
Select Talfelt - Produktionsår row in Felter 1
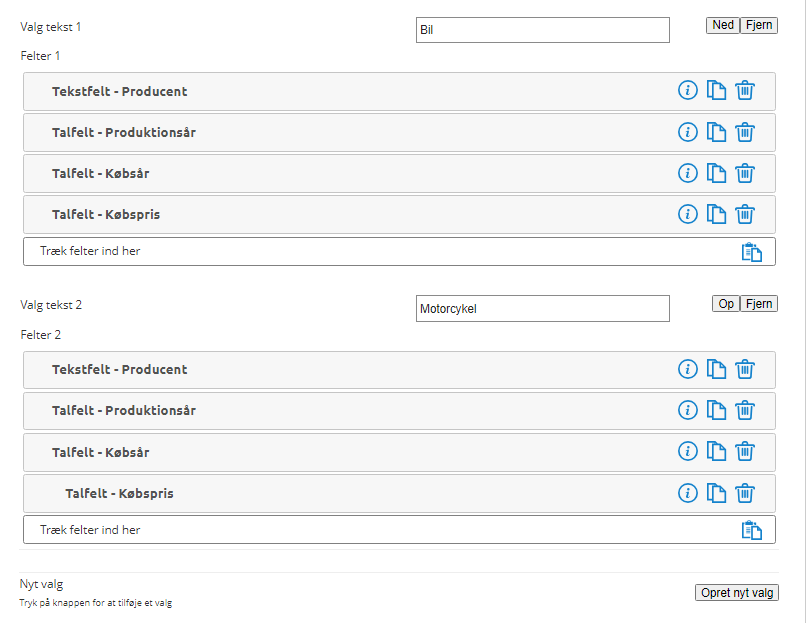[x=399, y=132]
